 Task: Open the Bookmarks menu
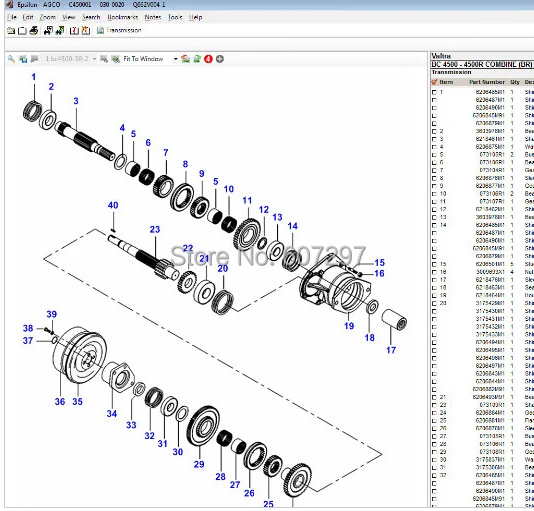click(x=123, y=17)
